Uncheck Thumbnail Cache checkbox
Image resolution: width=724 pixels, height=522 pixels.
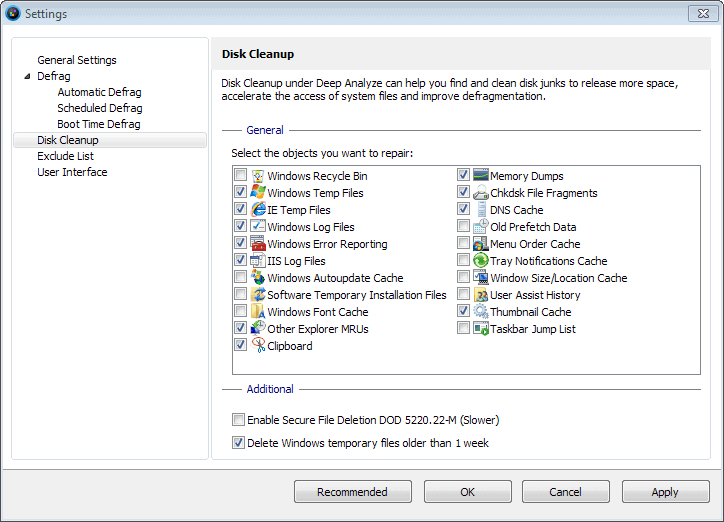click(x=463, y=311)
